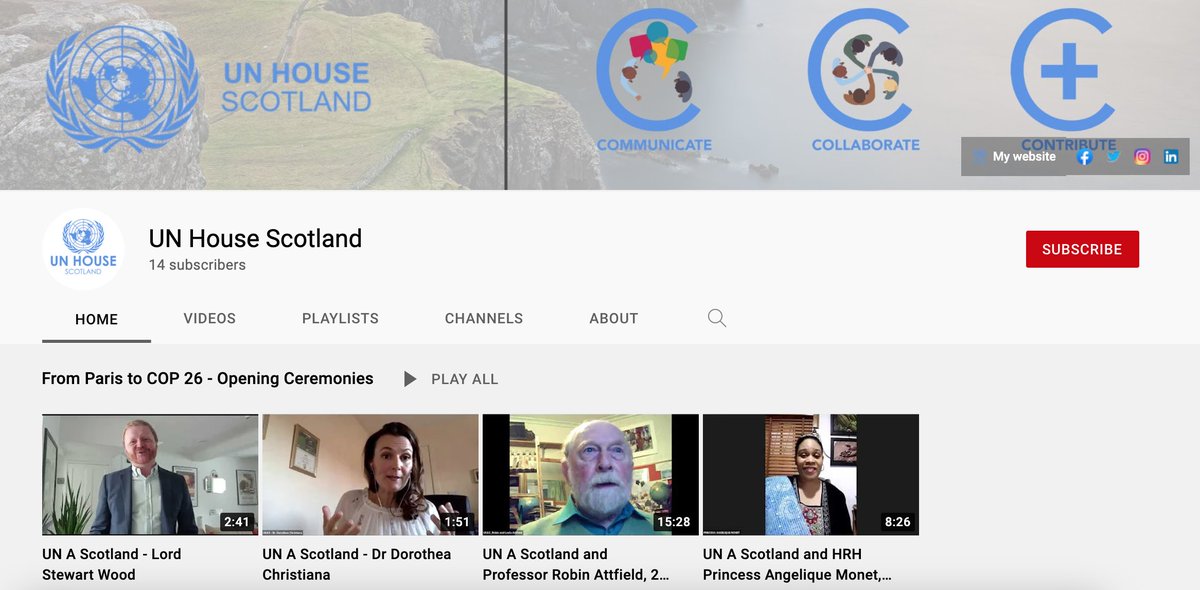Click the 'UN A Scotland and HRH Princess Angelique Monet' title
1200x590 pixels.
(797, 564)
